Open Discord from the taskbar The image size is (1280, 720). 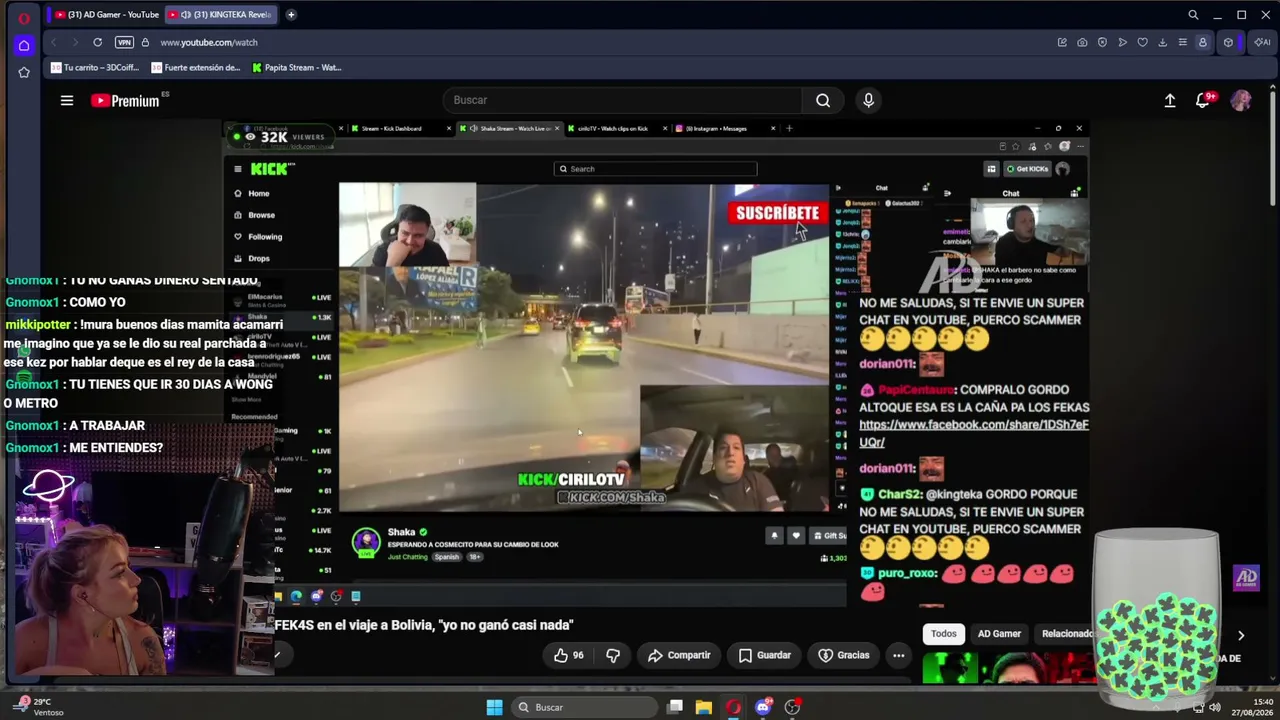pos(763,707)
